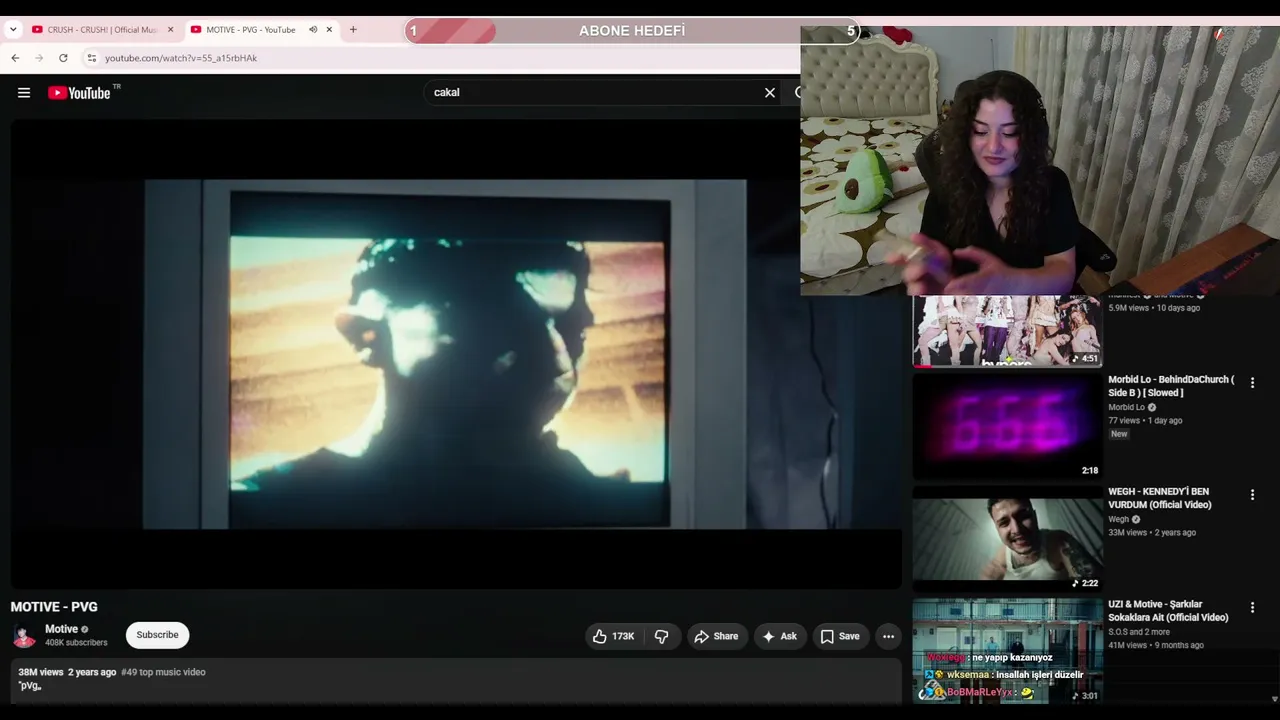Open the Motive channel name link
Image resolution: width=1280 pixels, height=720 pixels.
[61, 629]
